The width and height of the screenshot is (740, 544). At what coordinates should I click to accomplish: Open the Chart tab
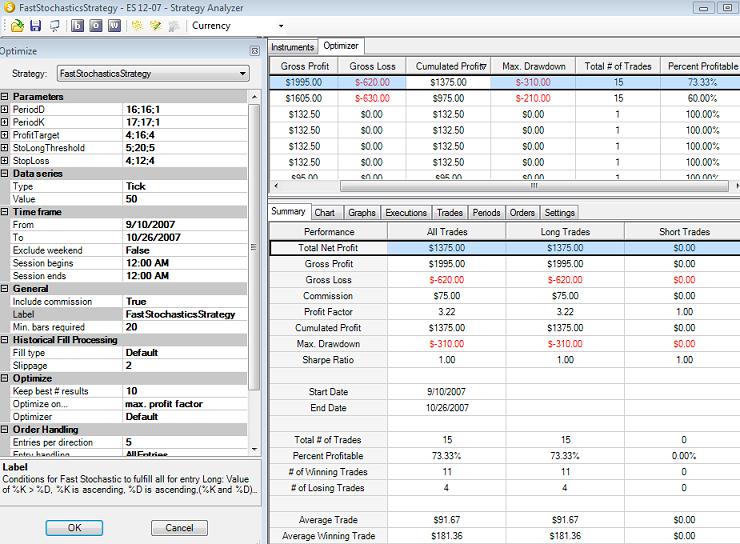(x=325, y=213)
